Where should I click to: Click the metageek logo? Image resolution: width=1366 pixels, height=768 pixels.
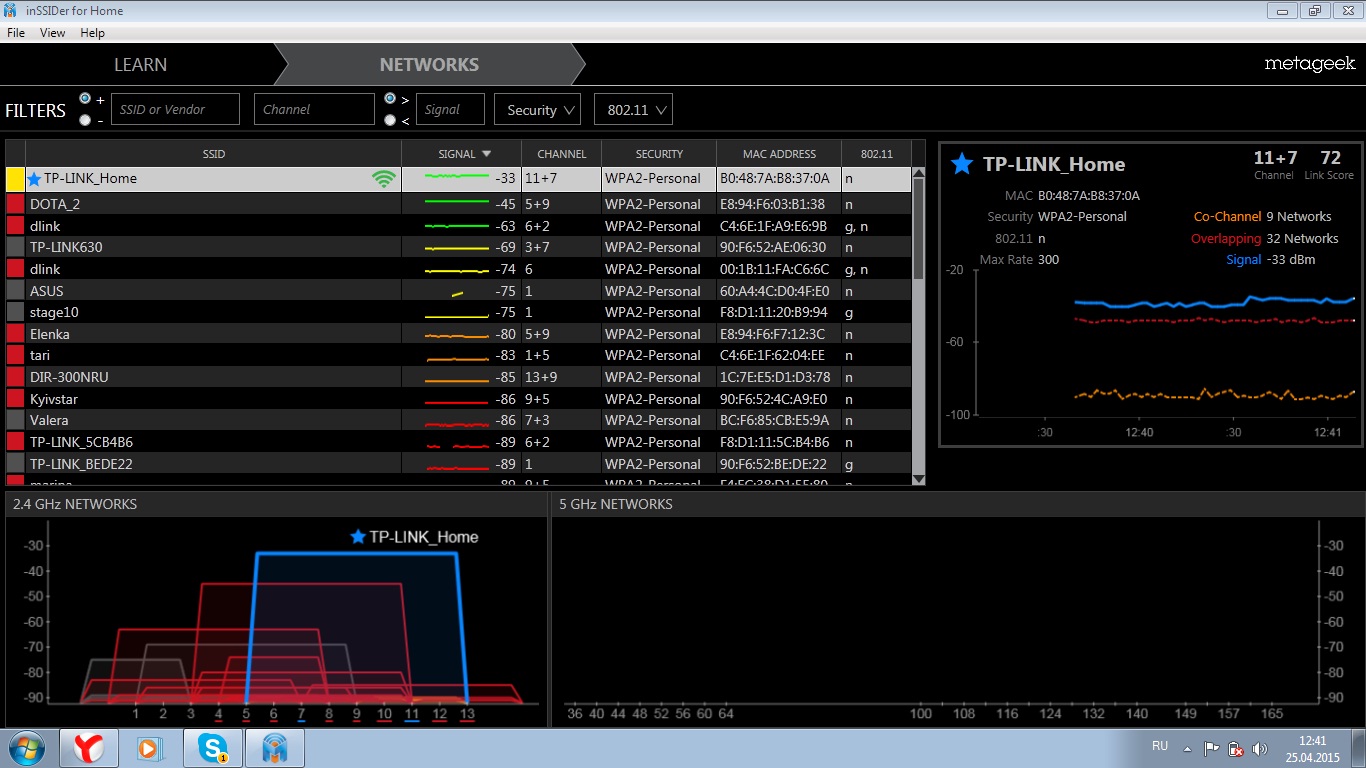click(1309, 64)
